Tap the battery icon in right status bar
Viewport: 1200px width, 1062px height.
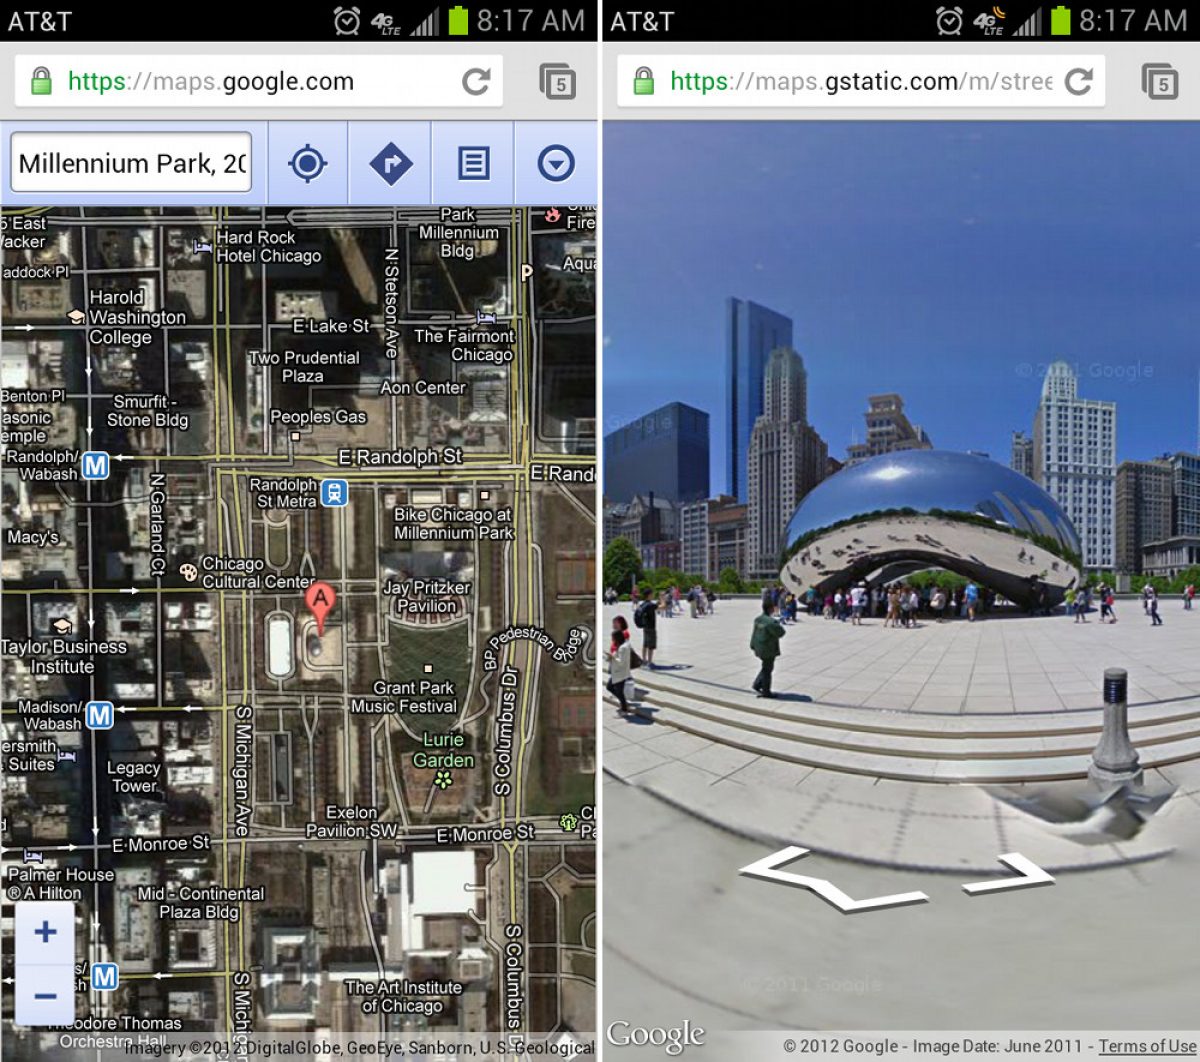1060,20
